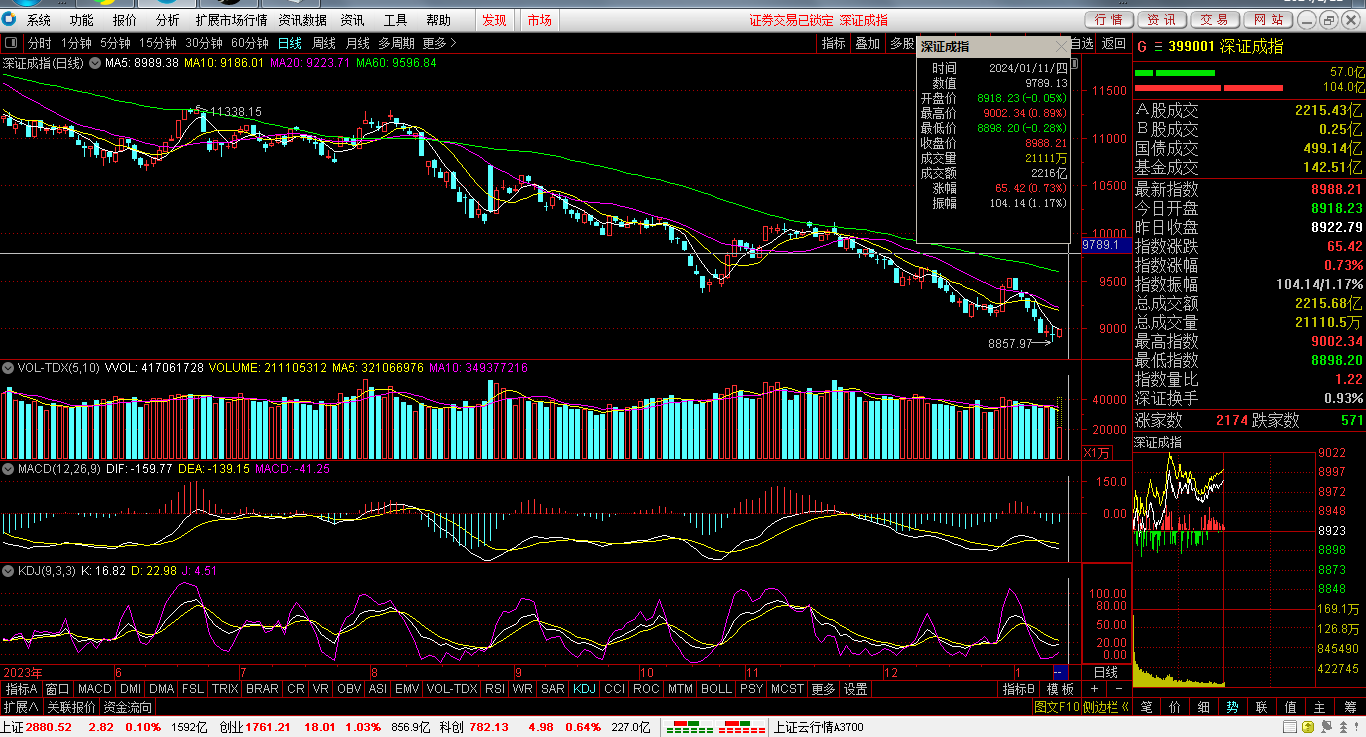Open the KDJ indicator dropdown arrow

[x=9, y=571]
